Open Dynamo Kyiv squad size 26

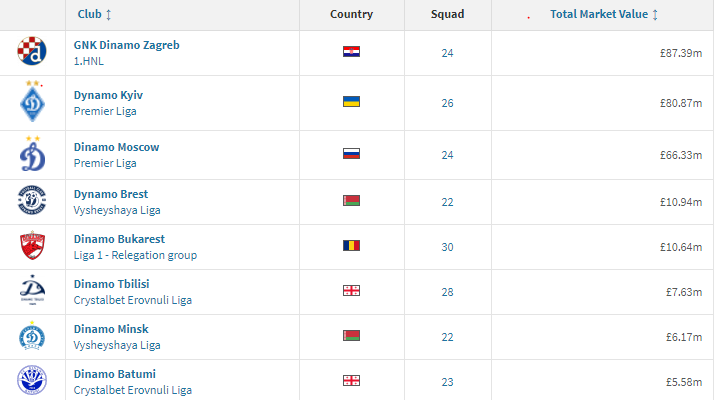(x=447, y=103)
